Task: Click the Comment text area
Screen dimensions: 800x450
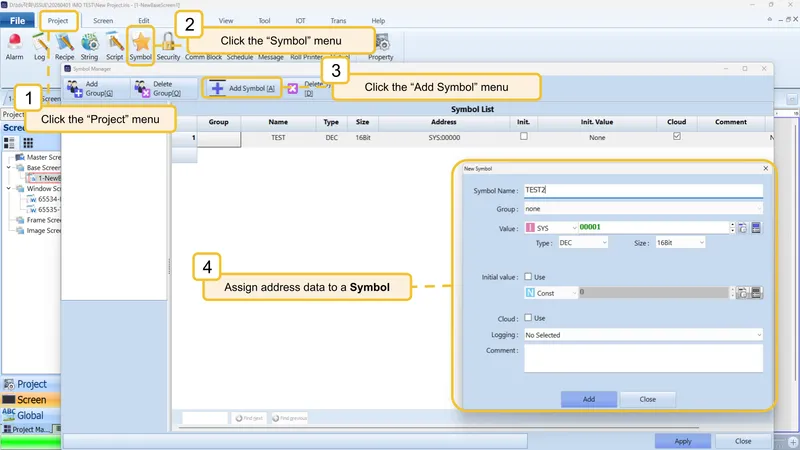Action: pyautogui.click(x=643, y=358)
